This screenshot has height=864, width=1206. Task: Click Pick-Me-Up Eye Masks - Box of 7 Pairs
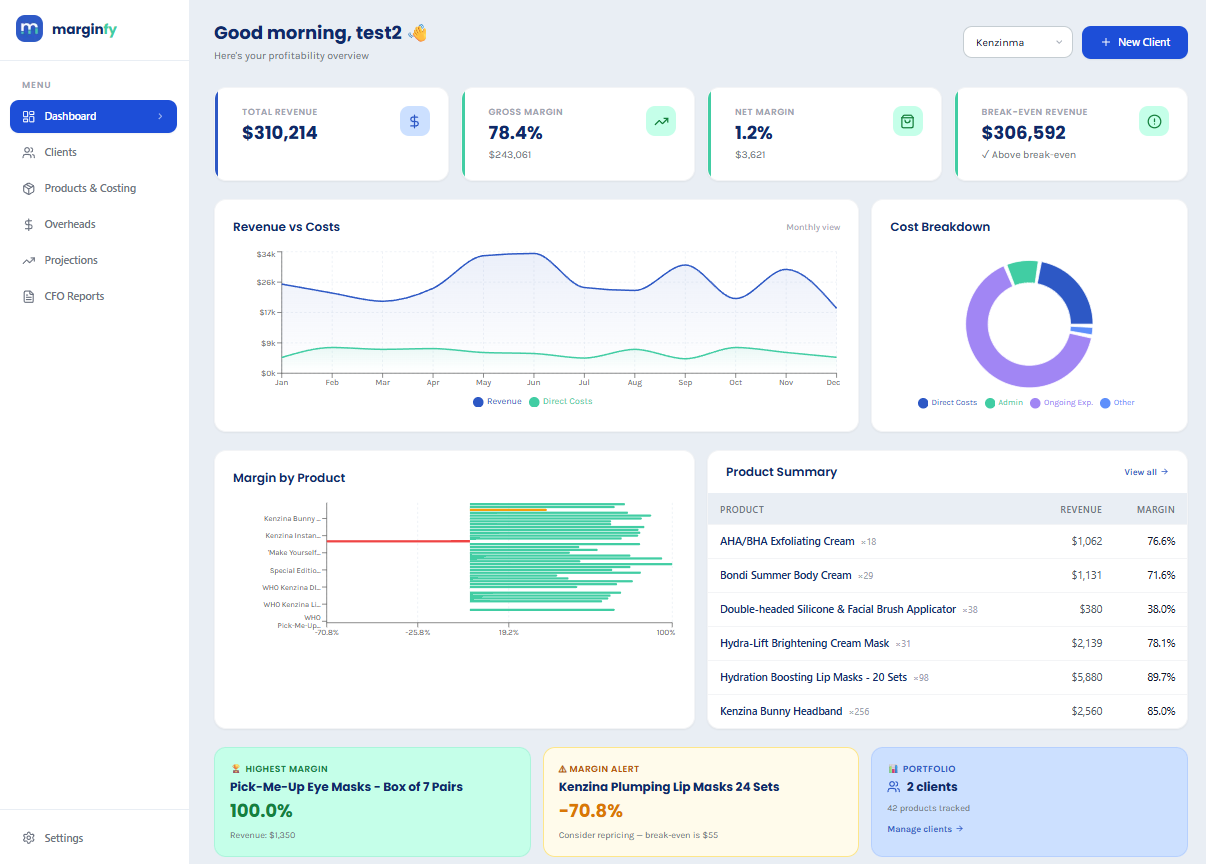tap(346, 787)
